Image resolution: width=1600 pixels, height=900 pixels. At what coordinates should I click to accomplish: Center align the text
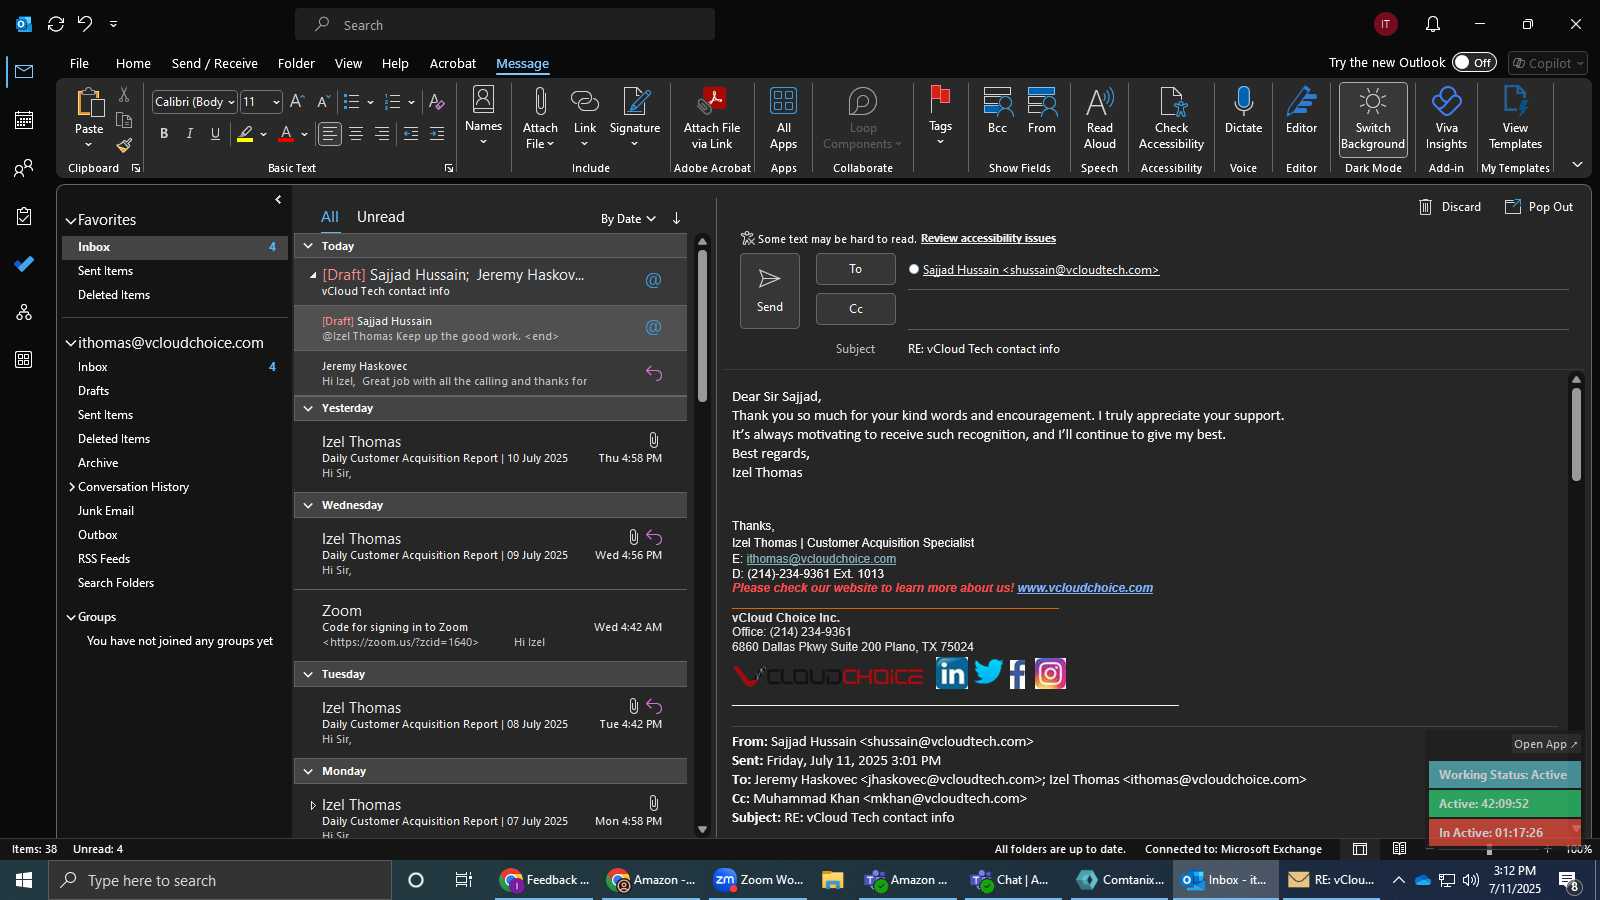[356, 134]
